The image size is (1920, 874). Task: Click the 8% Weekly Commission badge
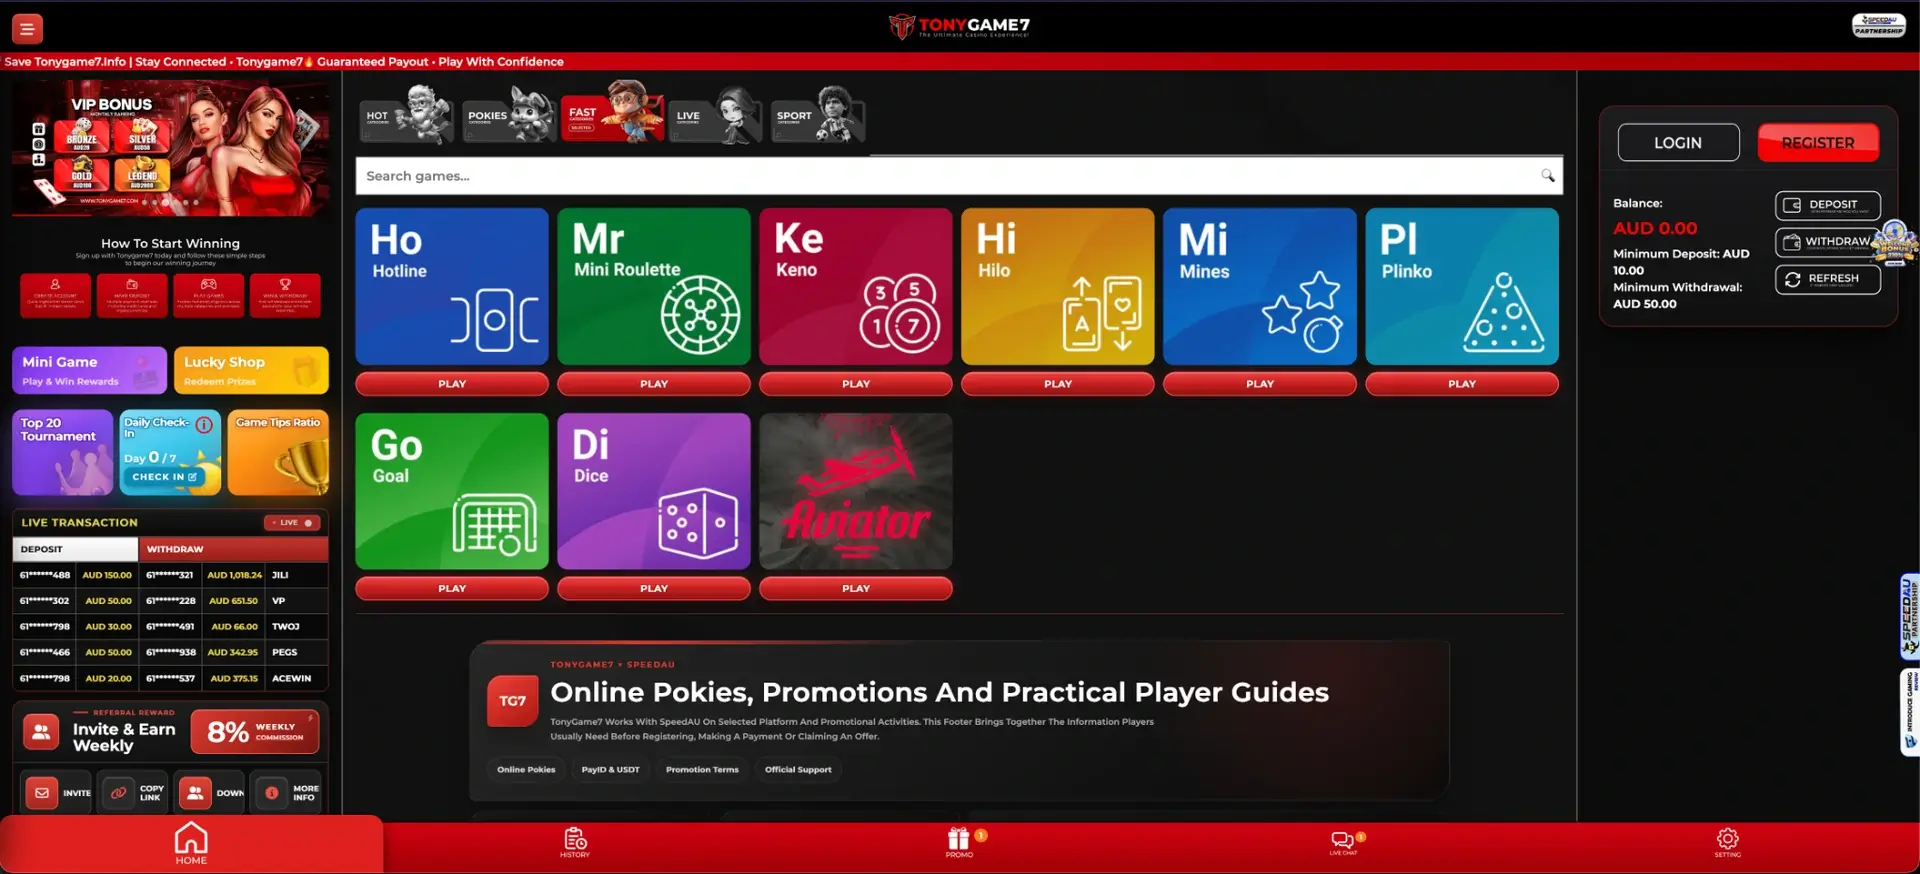coord(255,732)
